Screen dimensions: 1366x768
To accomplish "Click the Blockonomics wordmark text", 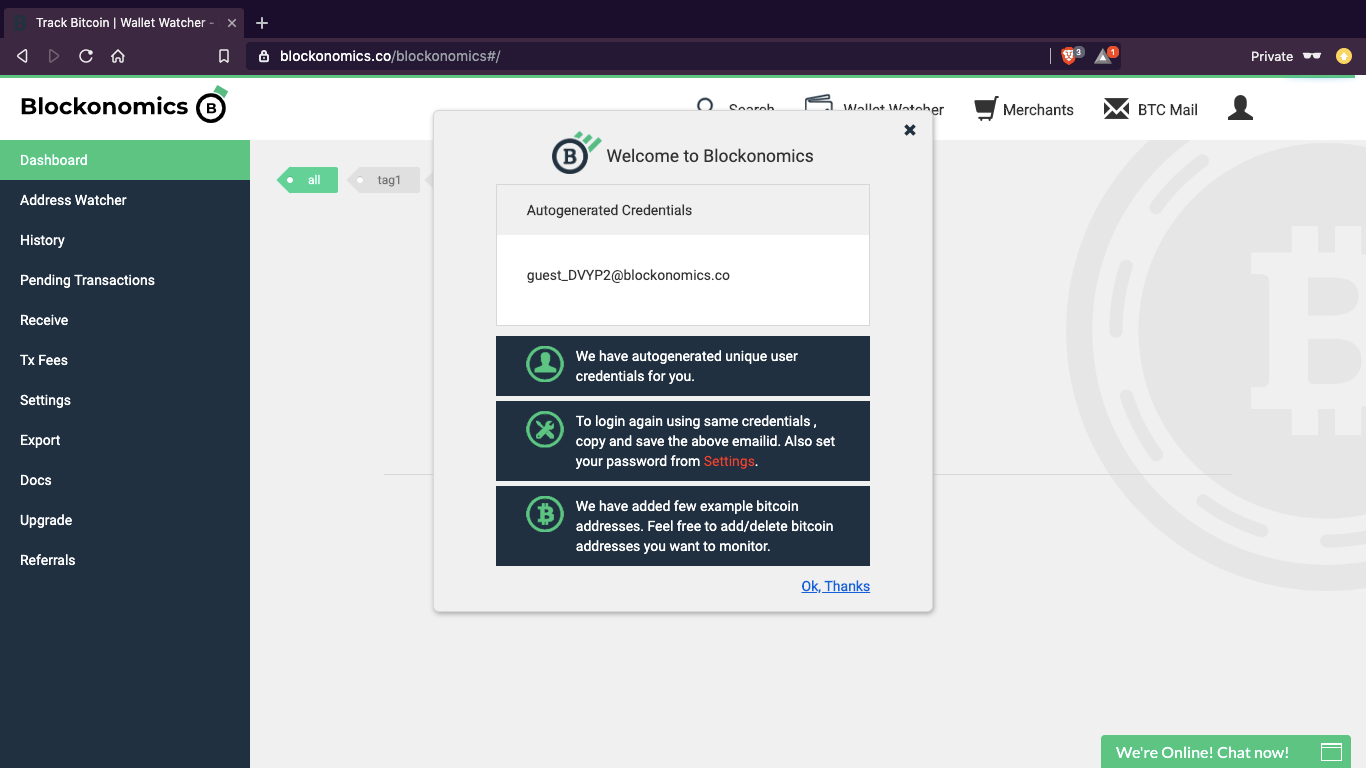I will tap(104, 106).
